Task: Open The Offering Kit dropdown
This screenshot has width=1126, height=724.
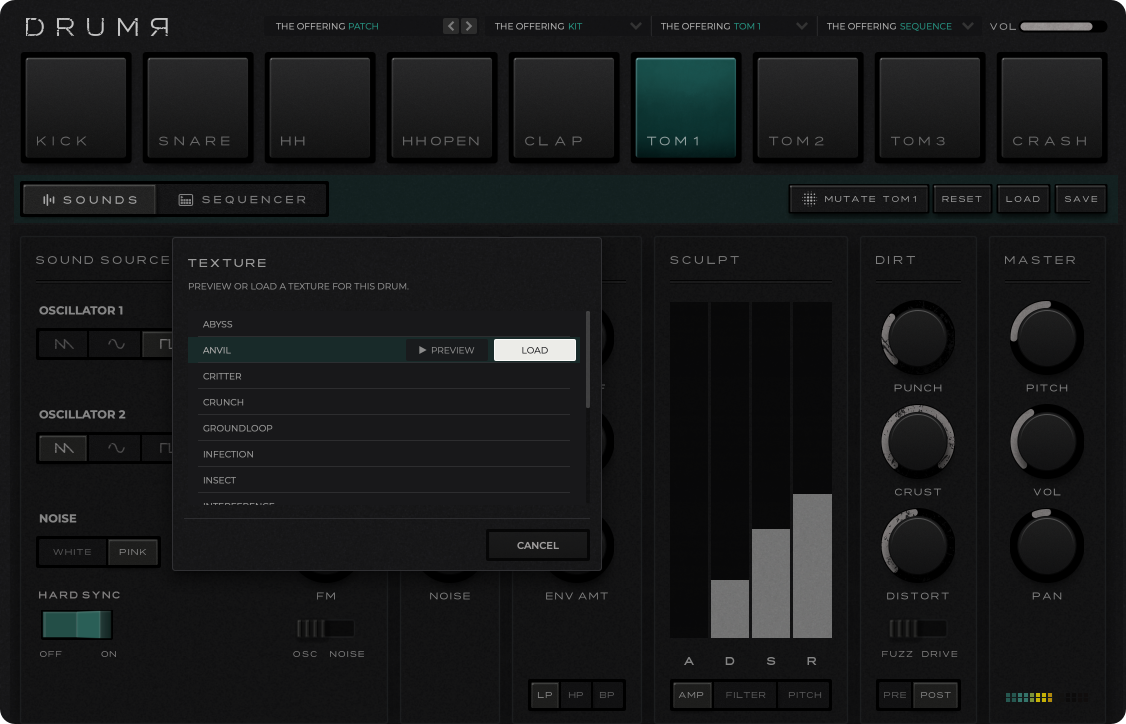Action: [x=567, y=26]
